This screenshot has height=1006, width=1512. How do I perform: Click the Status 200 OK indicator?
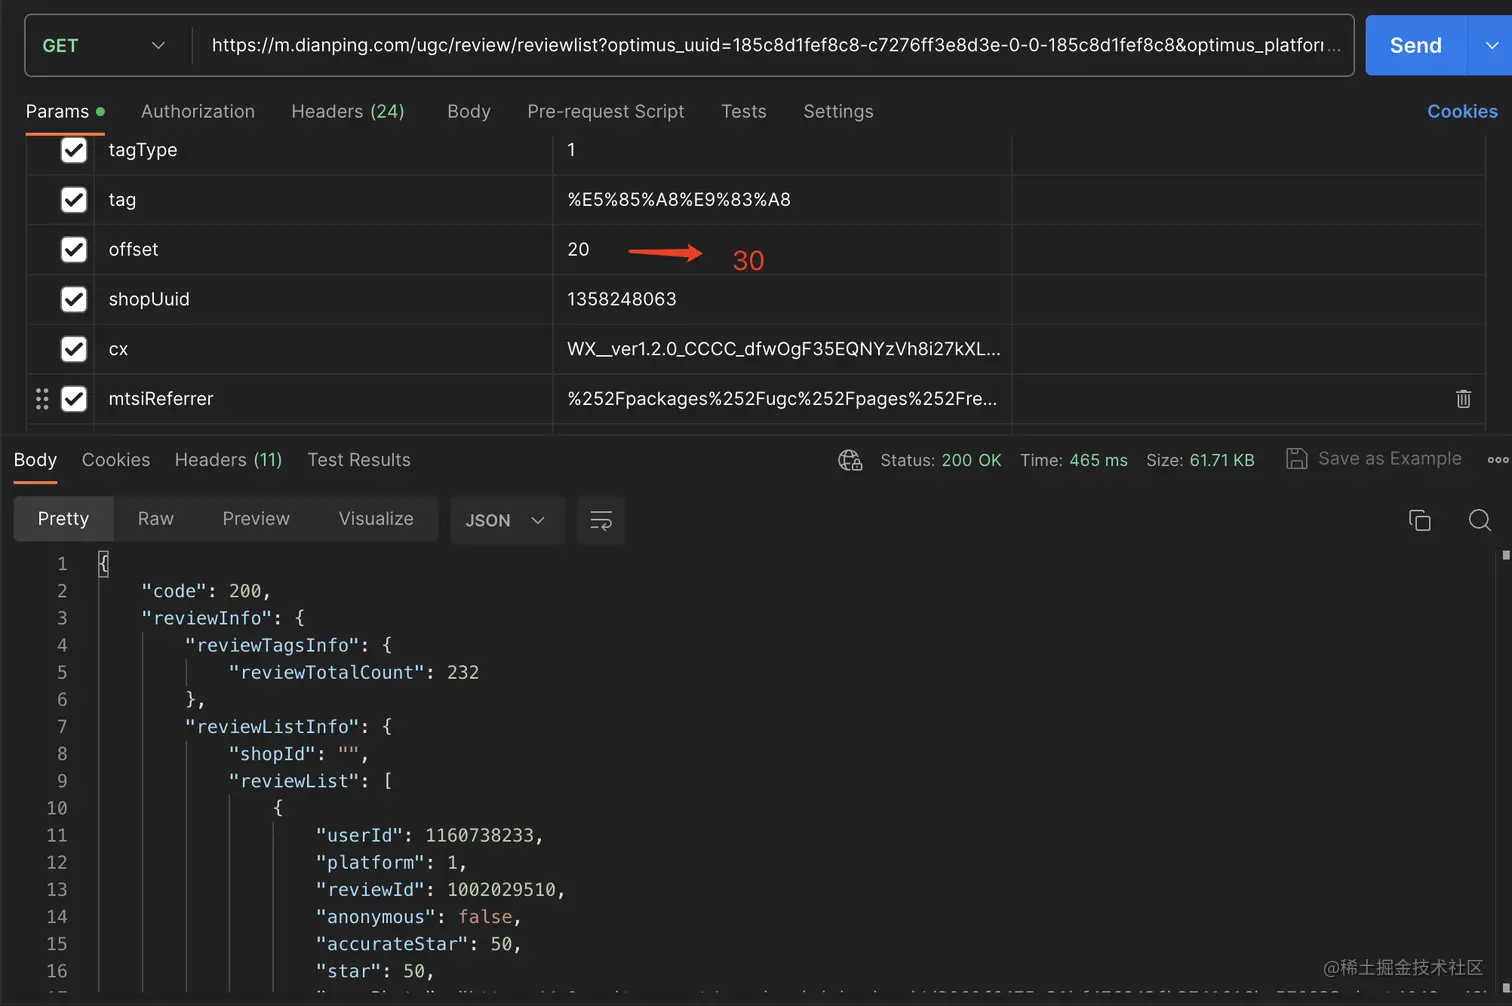(941, 460)
